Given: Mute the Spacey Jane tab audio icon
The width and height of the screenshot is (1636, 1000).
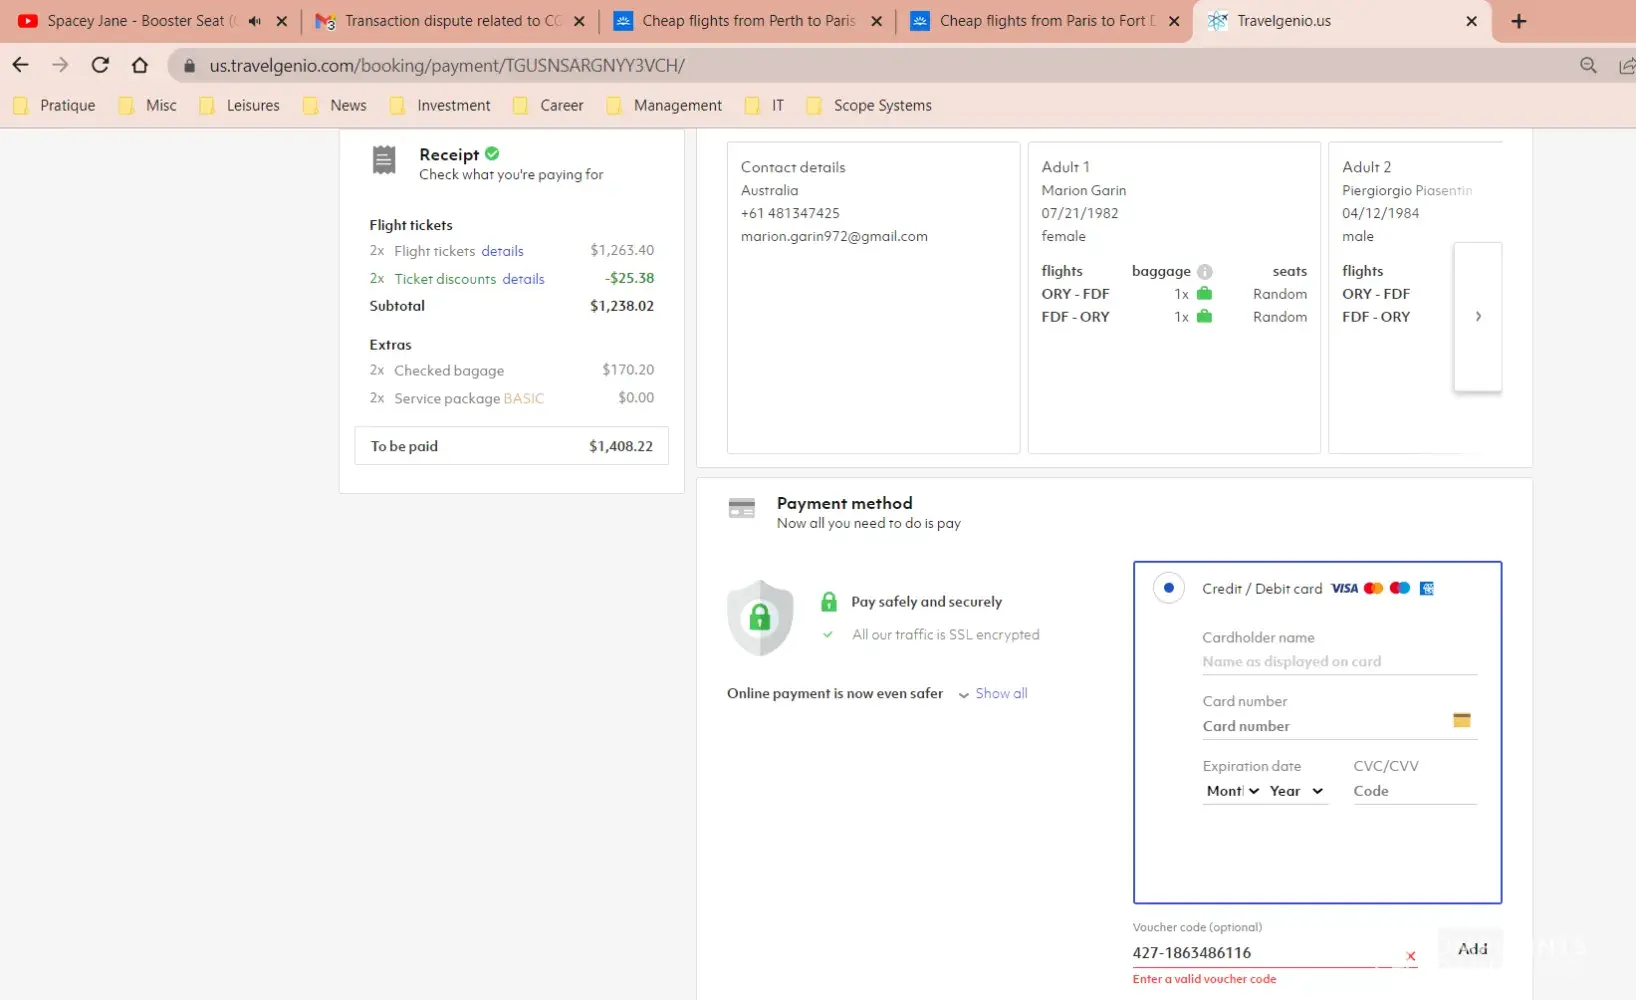Looking at the screenshot, I should 255,21.
